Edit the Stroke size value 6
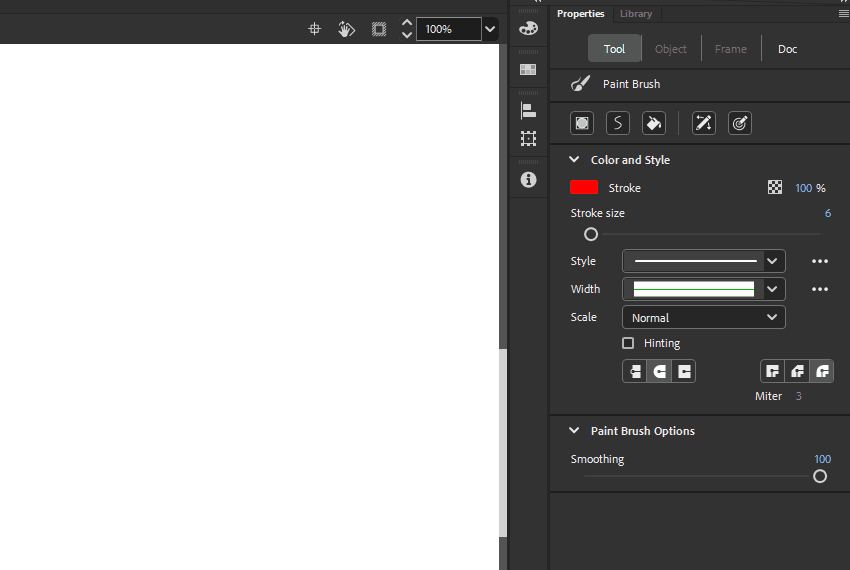850x570 pixels. 828,213
